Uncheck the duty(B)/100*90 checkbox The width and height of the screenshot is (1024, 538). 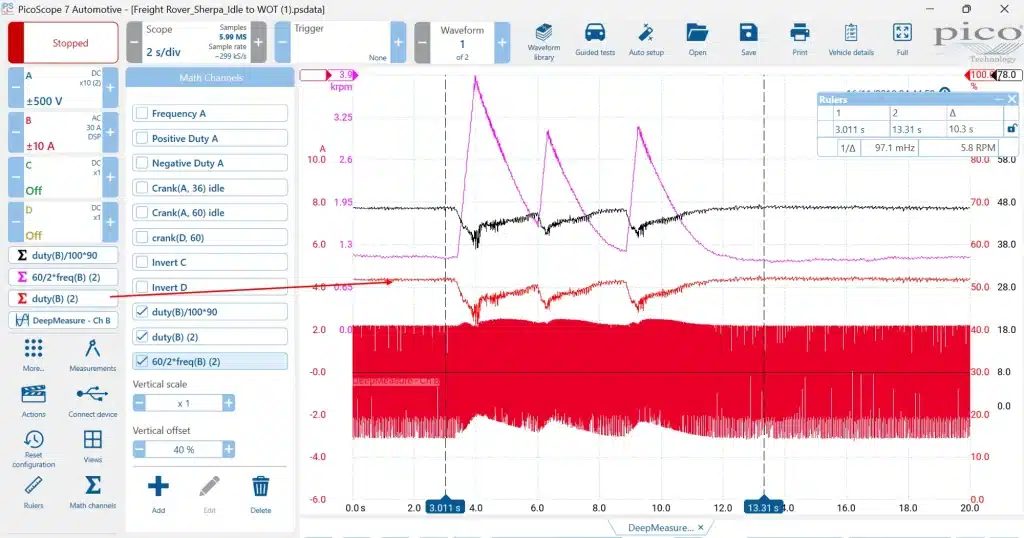[x=142, y=312]
